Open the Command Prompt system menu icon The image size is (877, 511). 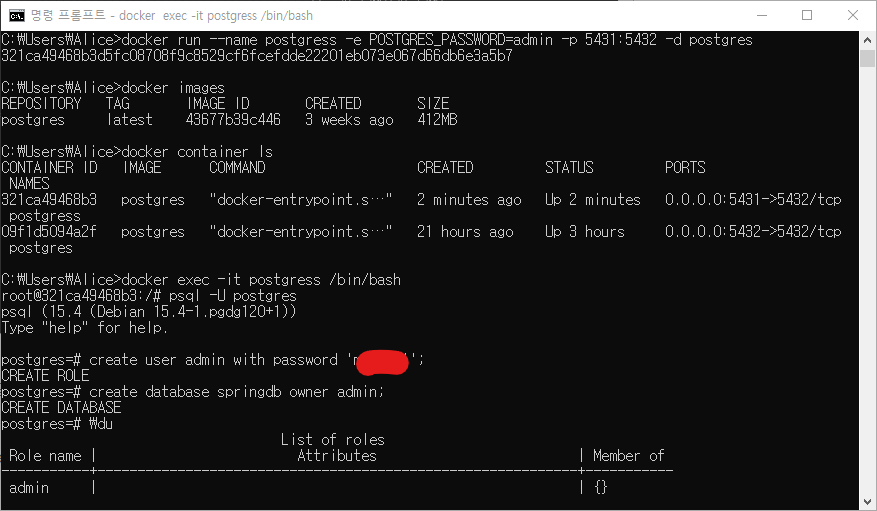[x=17, y=15]
